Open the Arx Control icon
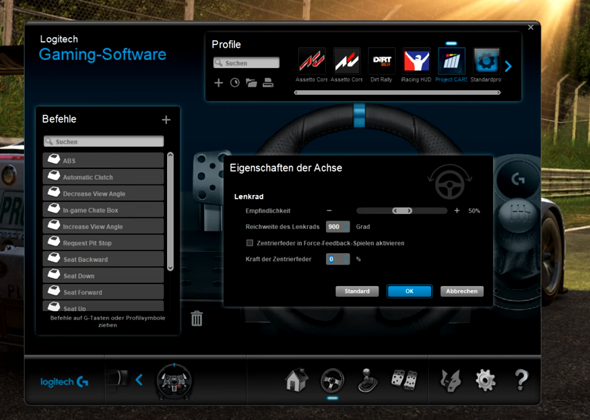 click(451, 380)
